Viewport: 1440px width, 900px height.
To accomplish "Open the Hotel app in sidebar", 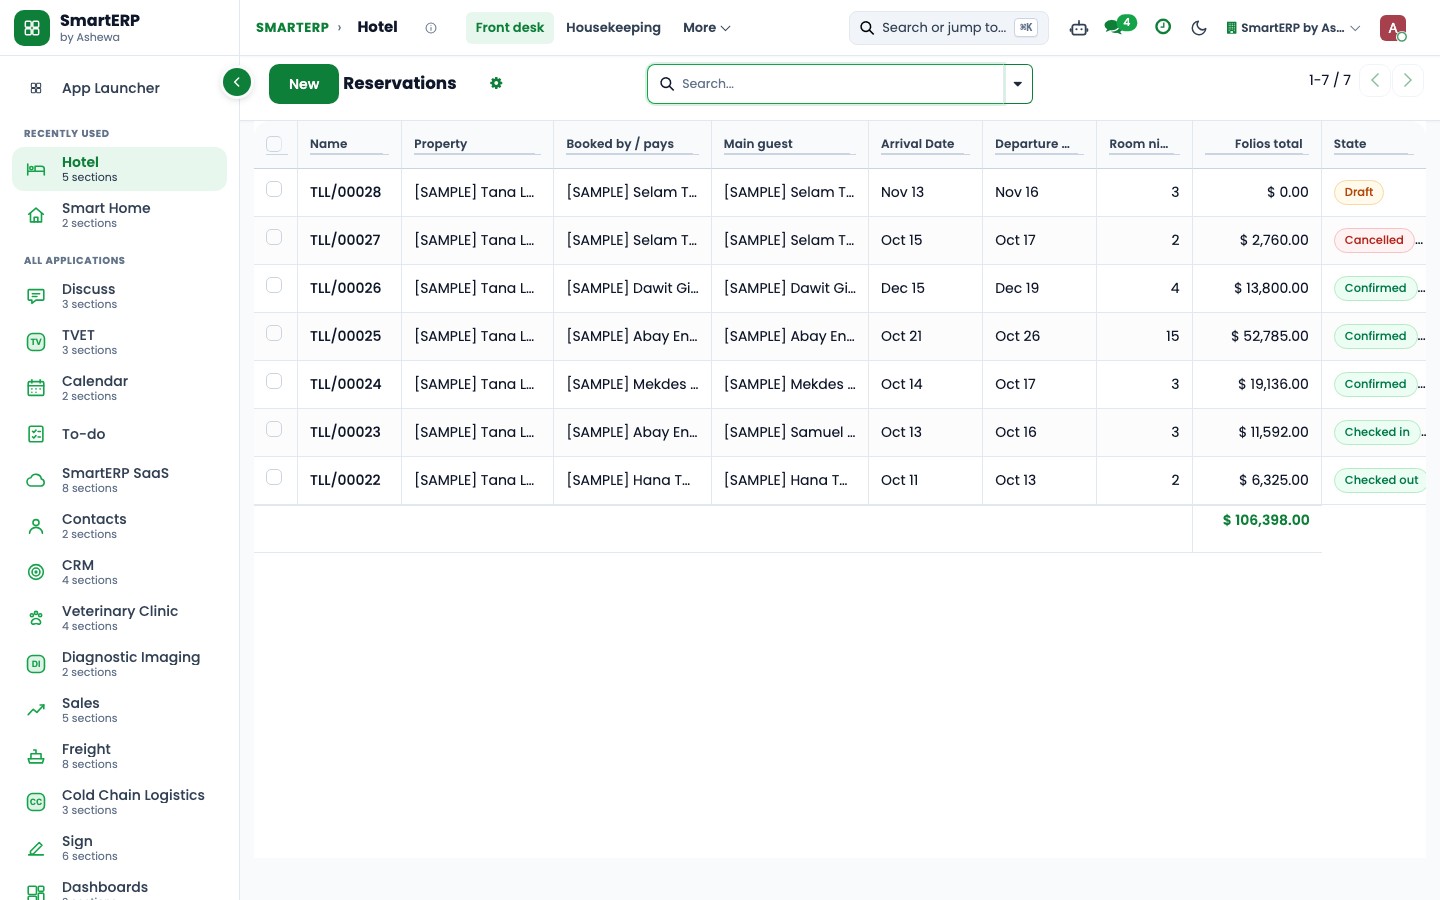I will (x=119, y=169).
